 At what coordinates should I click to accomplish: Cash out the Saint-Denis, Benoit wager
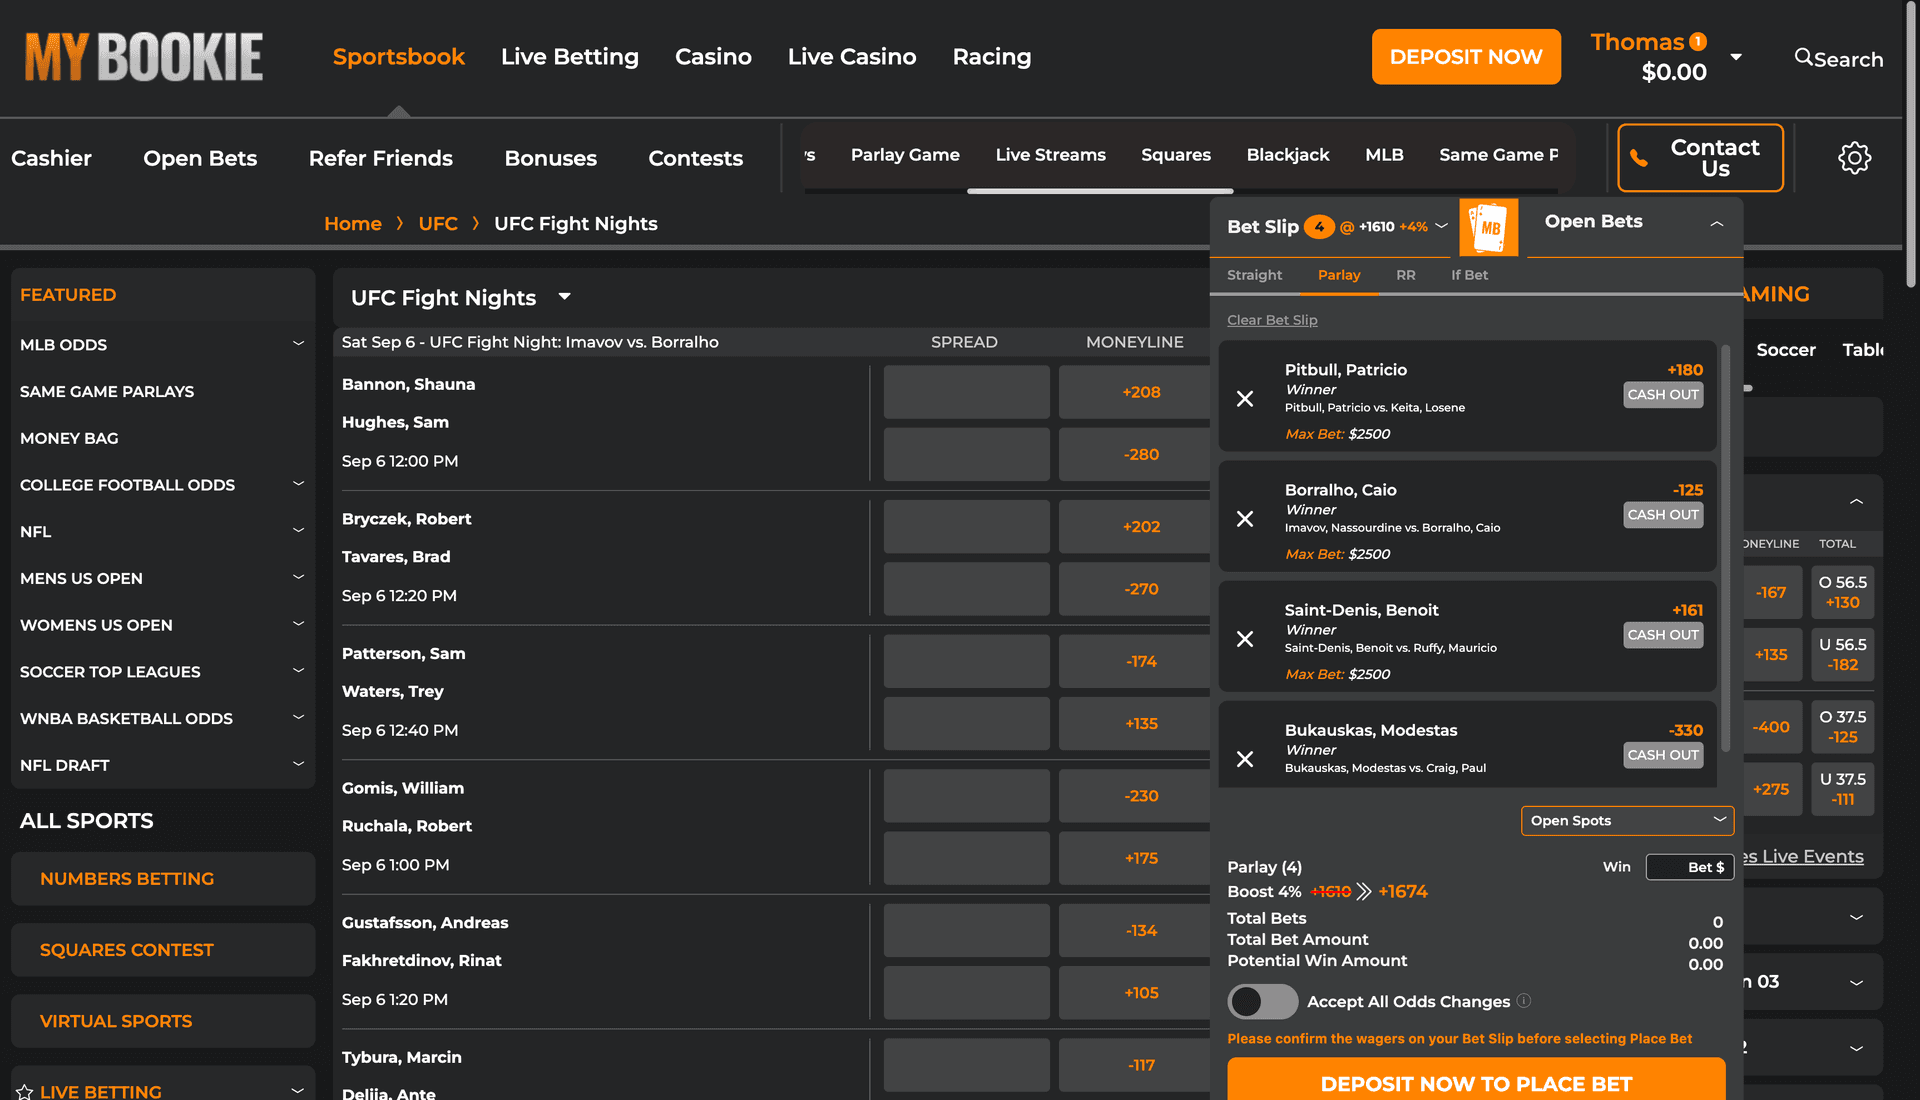(x=1662, y=634)
